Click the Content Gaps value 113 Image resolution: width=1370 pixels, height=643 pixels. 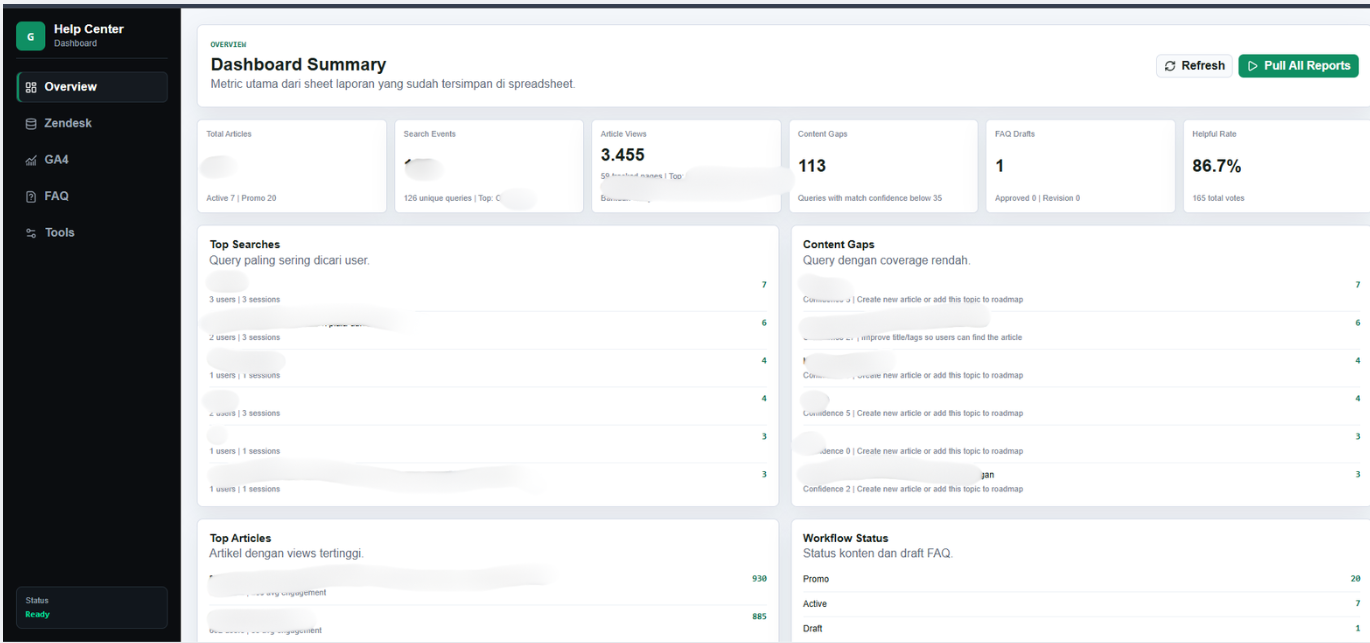click(x=812, y=166)
